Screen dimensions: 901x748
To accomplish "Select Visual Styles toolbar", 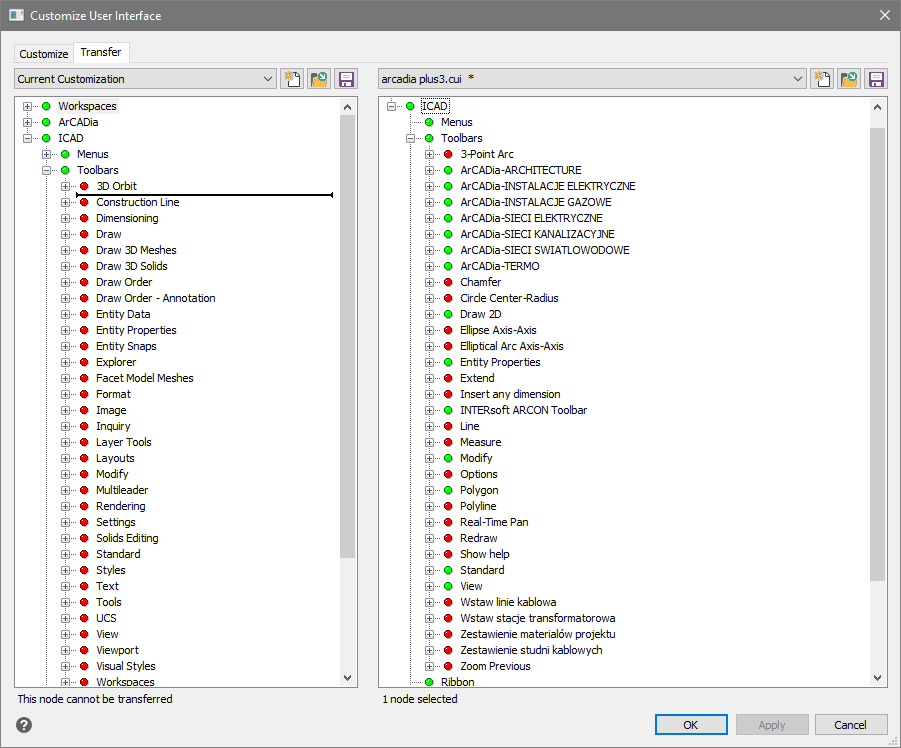I will pyautogui.click(x=126, y=666).
